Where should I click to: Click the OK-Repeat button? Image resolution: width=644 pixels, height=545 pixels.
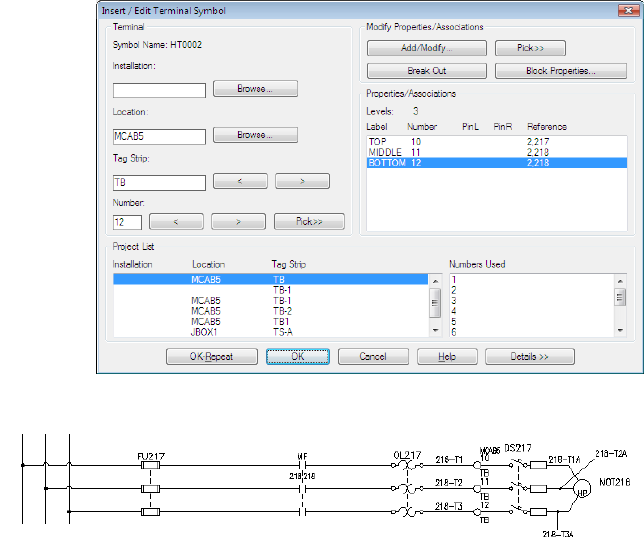coord(212,356)
